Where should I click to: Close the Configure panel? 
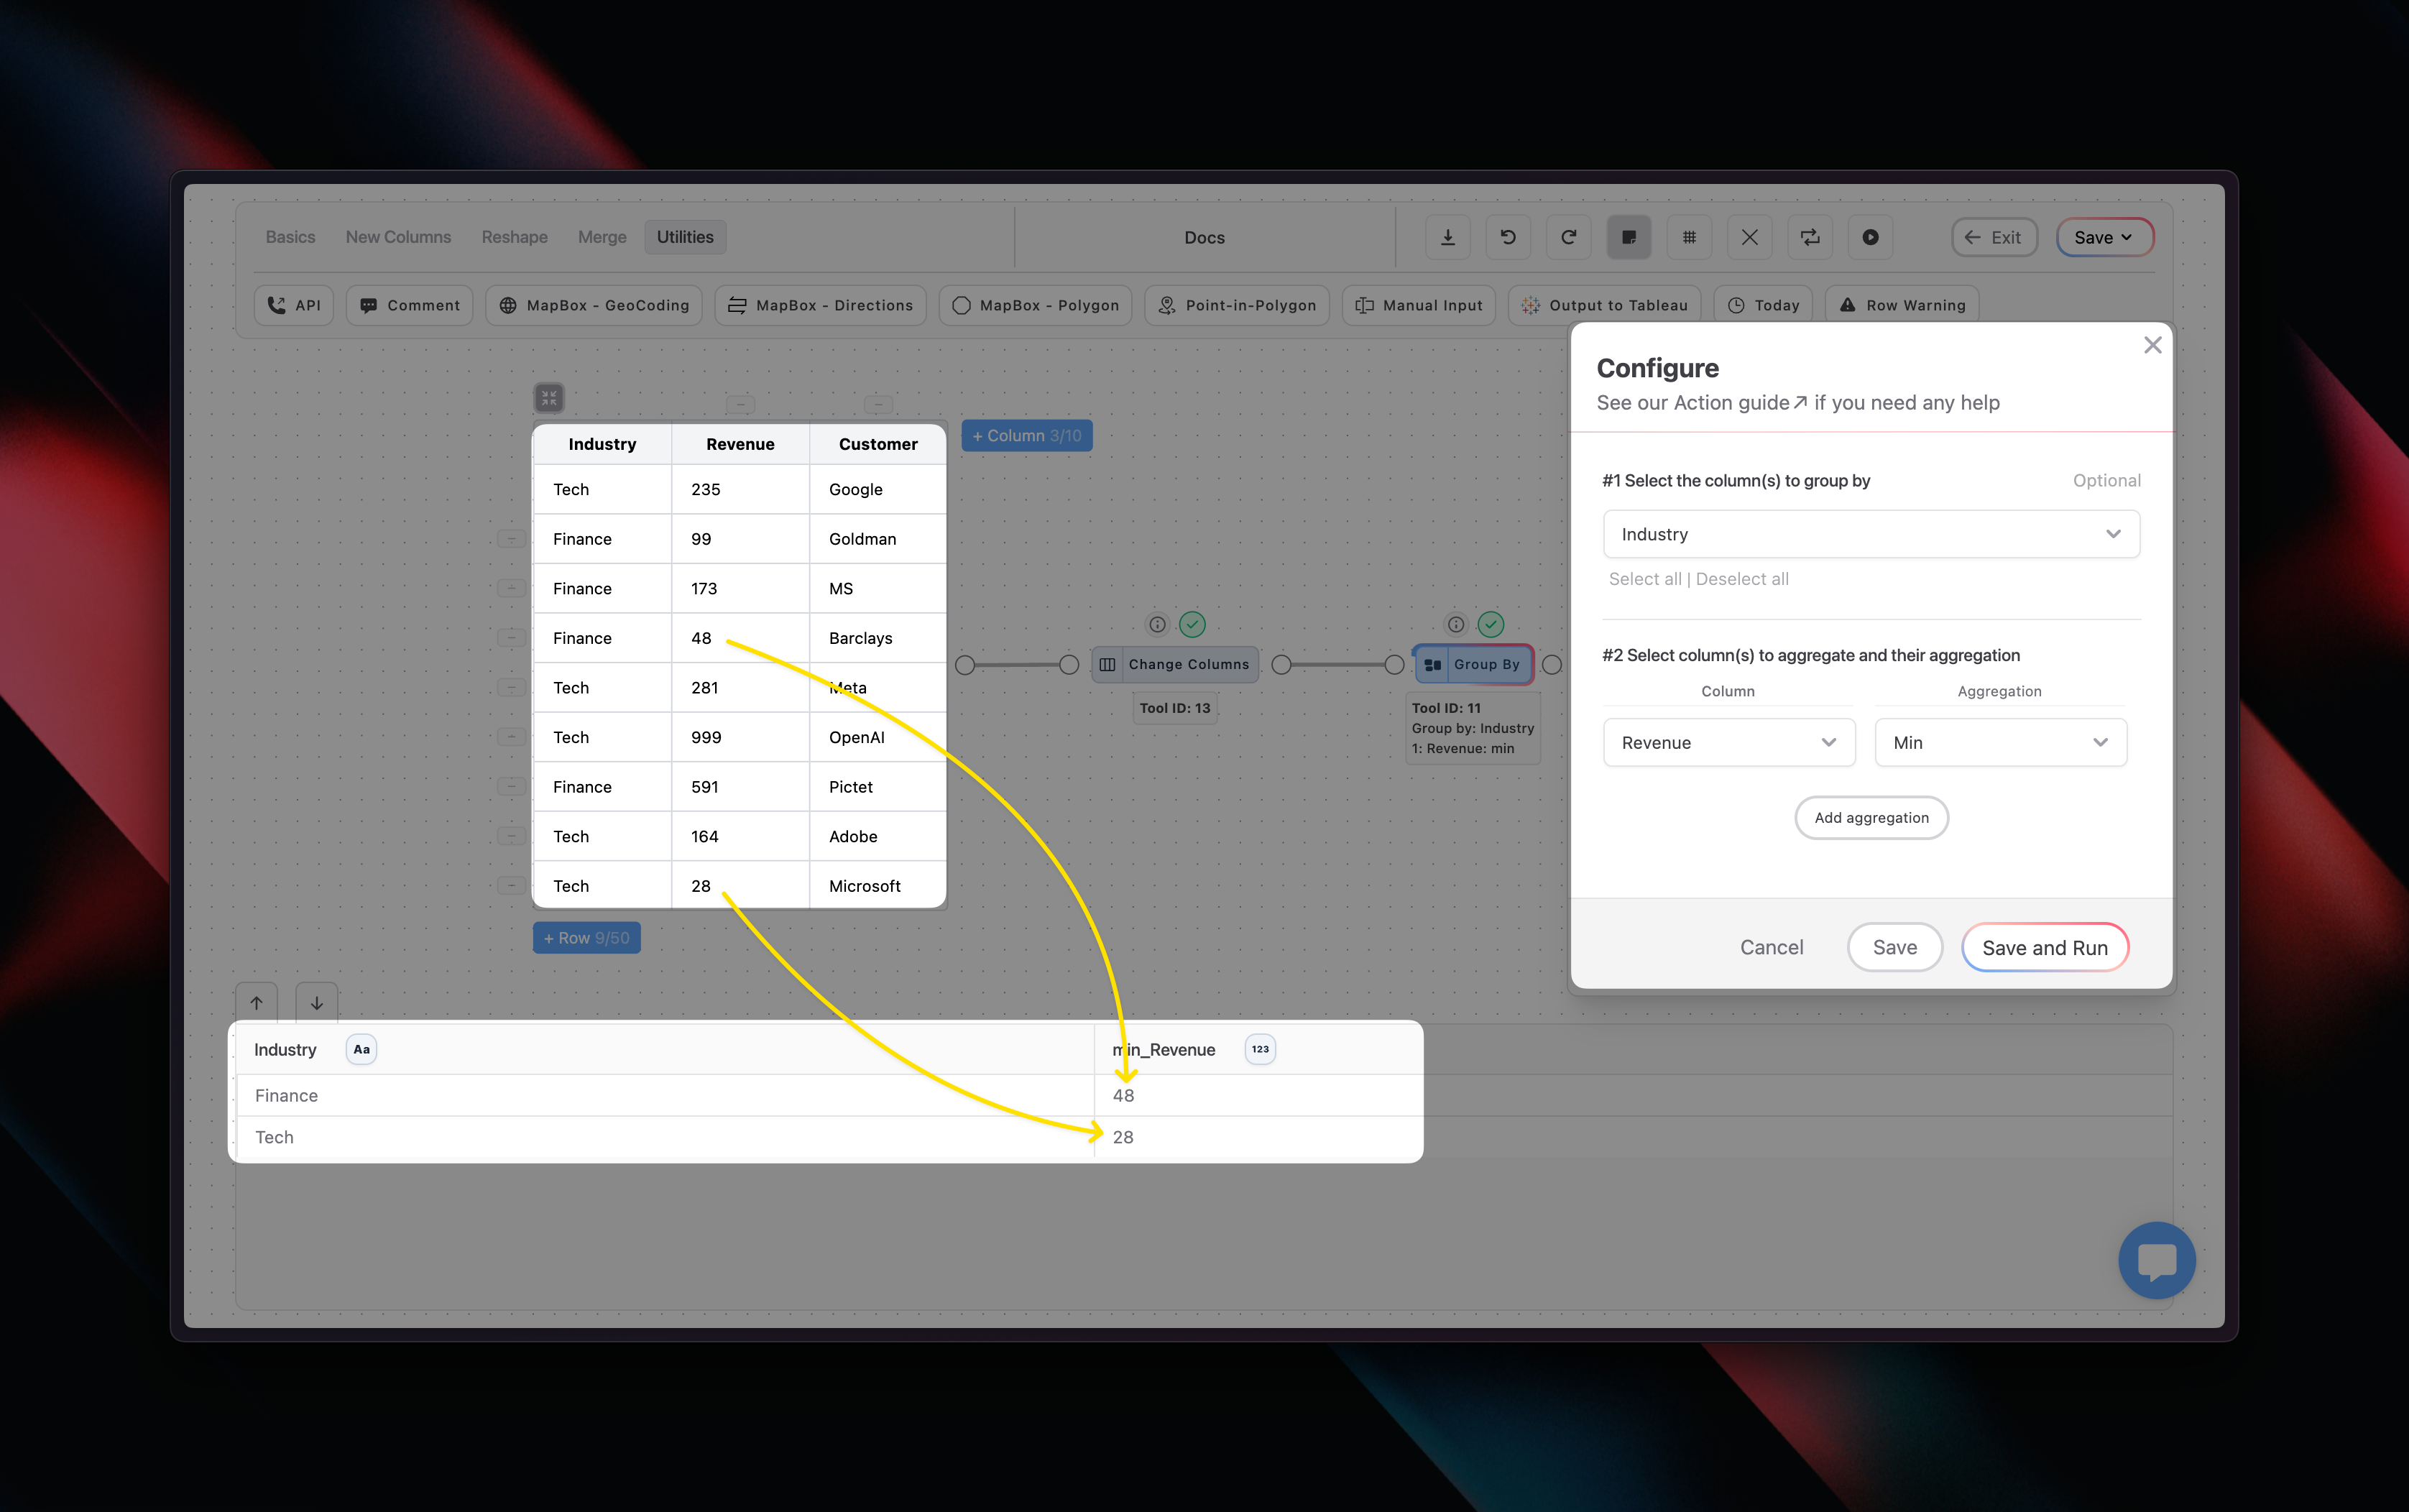[x=2153, y=345]
